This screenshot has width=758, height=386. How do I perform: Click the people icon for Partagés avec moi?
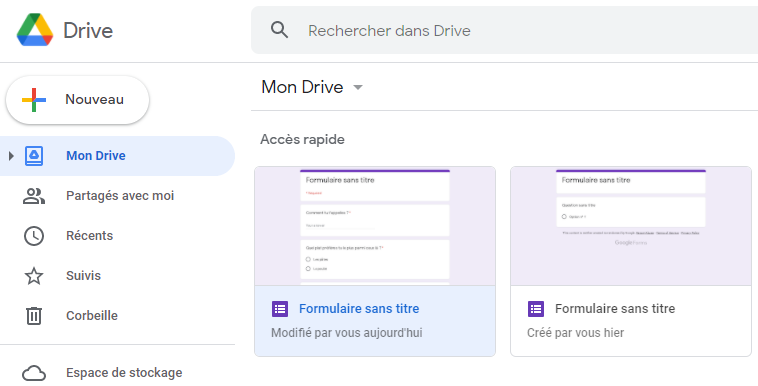pos(34,196)
